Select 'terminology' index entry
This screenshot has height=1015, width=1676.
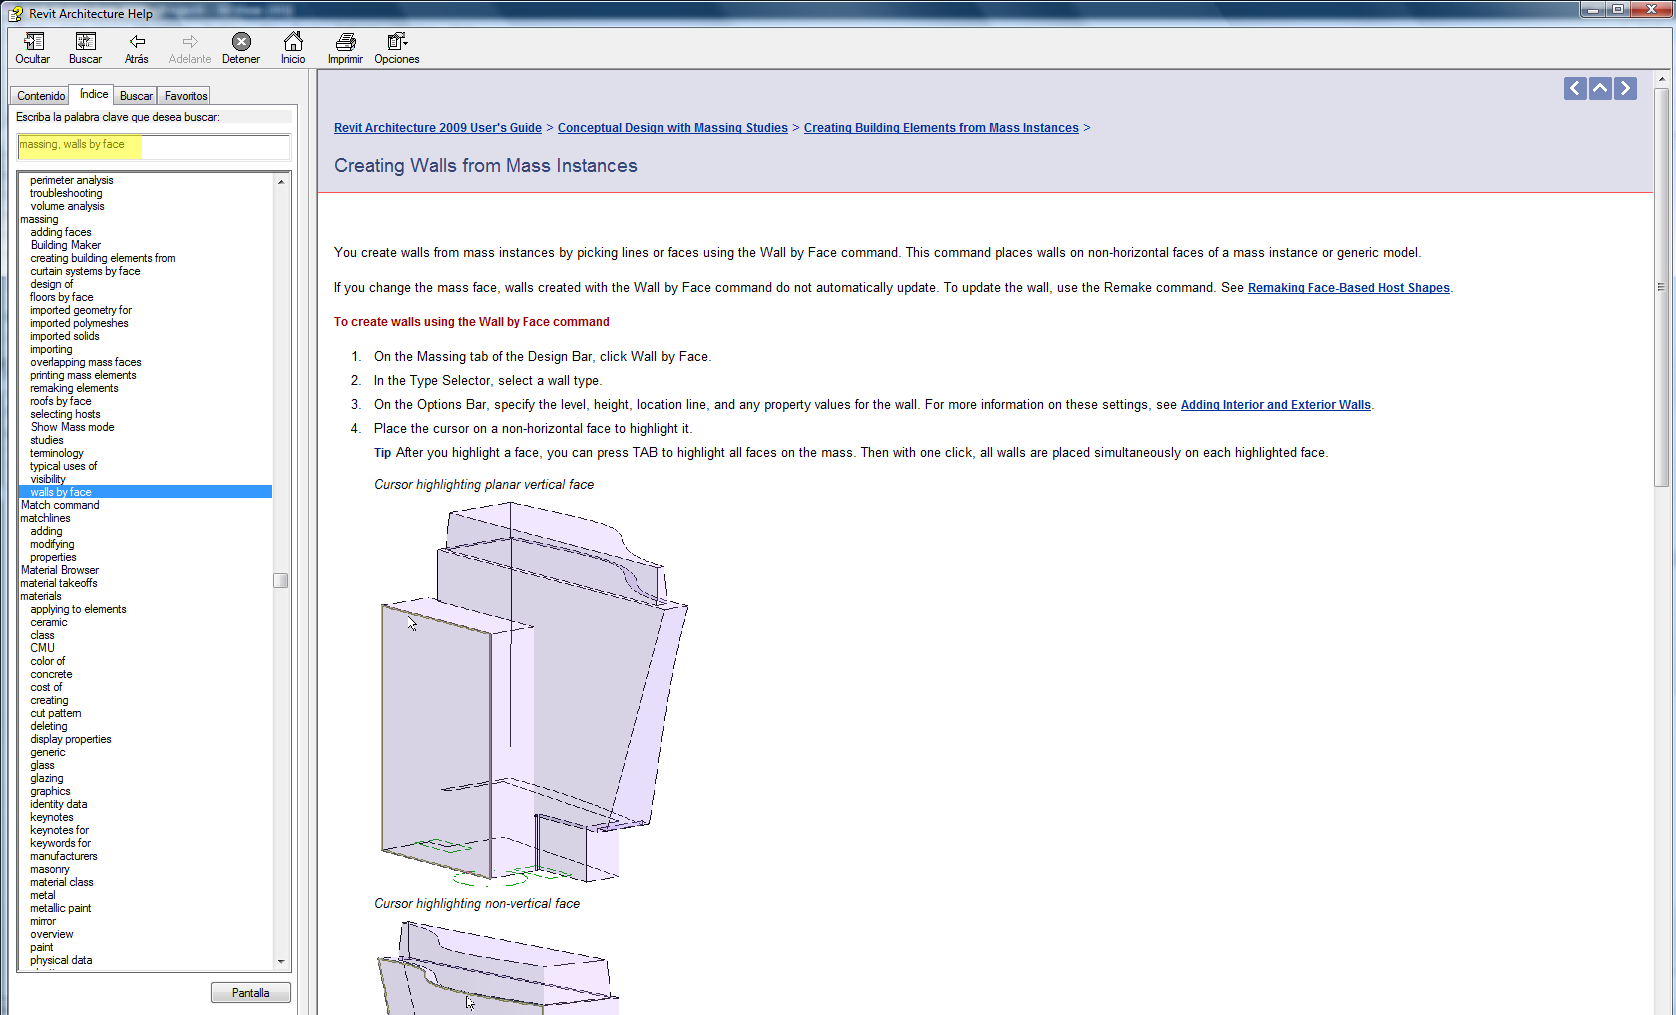(x=57, y=453)
